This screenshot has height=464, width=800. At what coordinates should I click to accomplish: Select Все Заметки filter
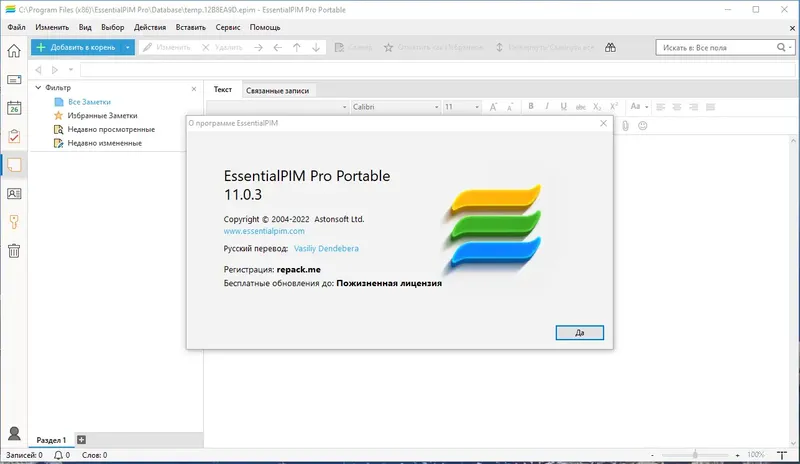(89, 102)
